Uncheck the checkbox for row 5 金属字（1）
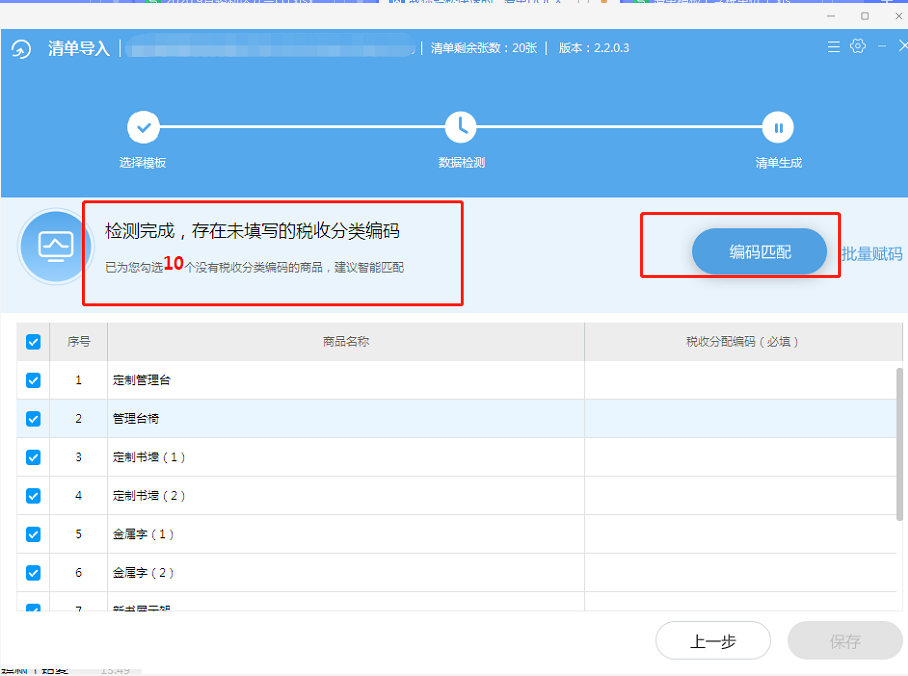908x676 pixels. click(33, 534)
